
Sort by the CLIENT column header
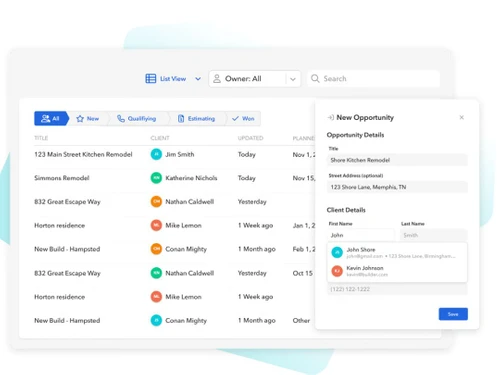(x=160, y=138)
